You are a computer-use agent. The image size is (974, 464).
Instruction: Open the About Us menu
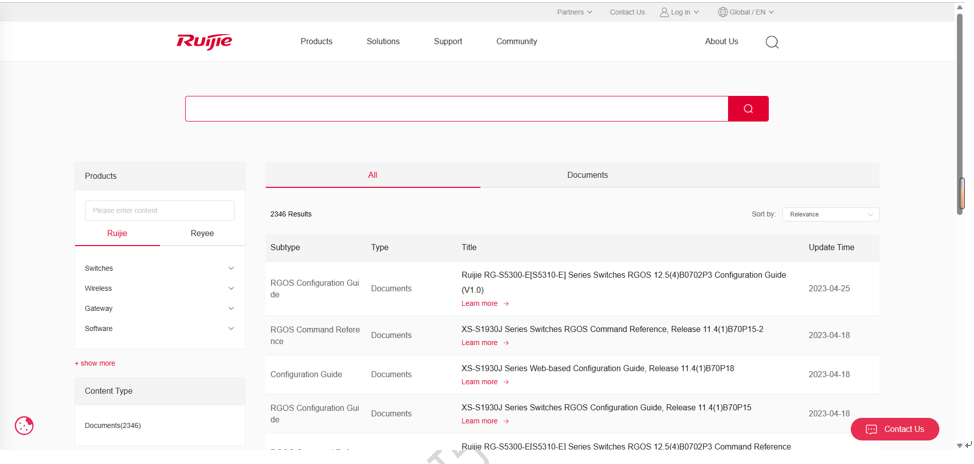(721, 42)
